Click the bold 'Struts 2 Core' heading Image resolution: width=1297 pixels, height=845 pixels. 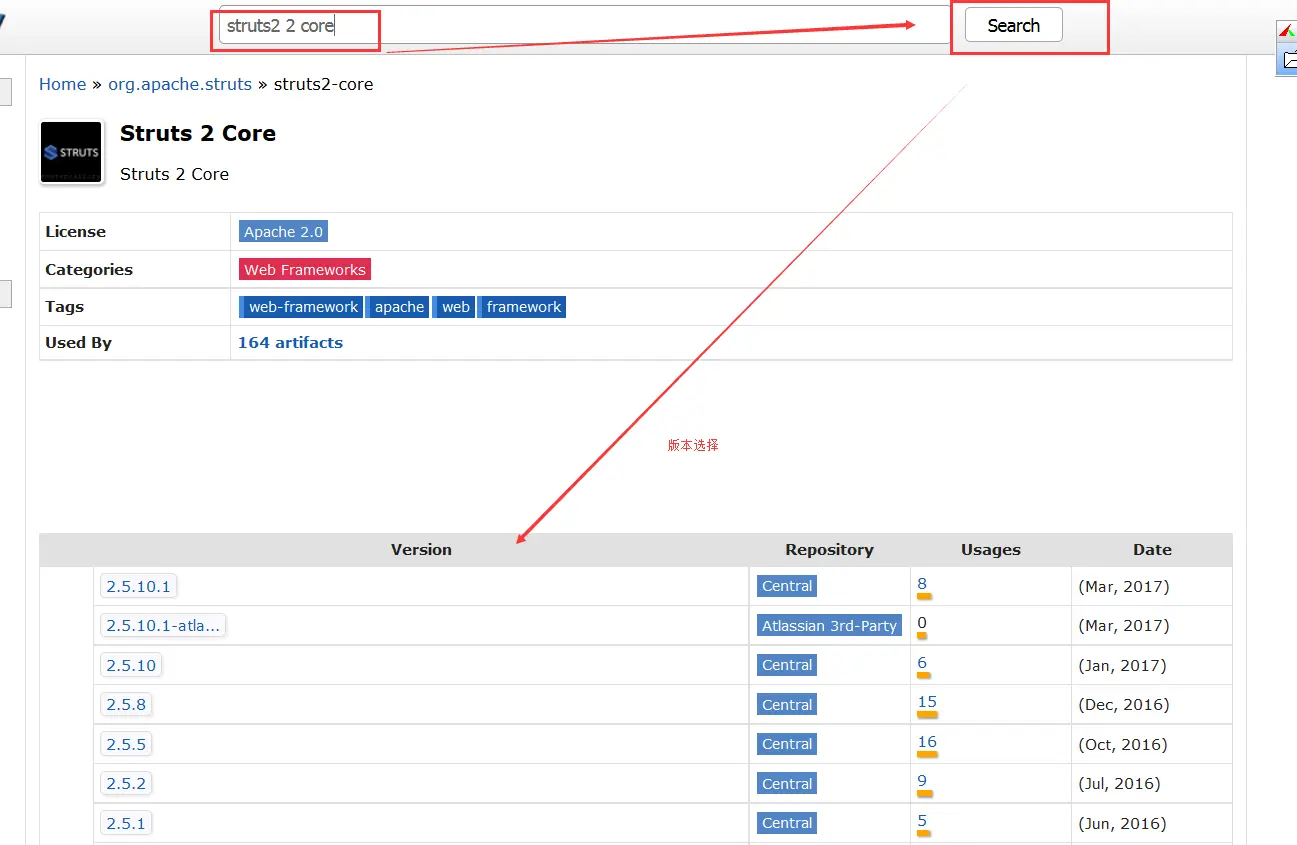click(x=198, y=133)
